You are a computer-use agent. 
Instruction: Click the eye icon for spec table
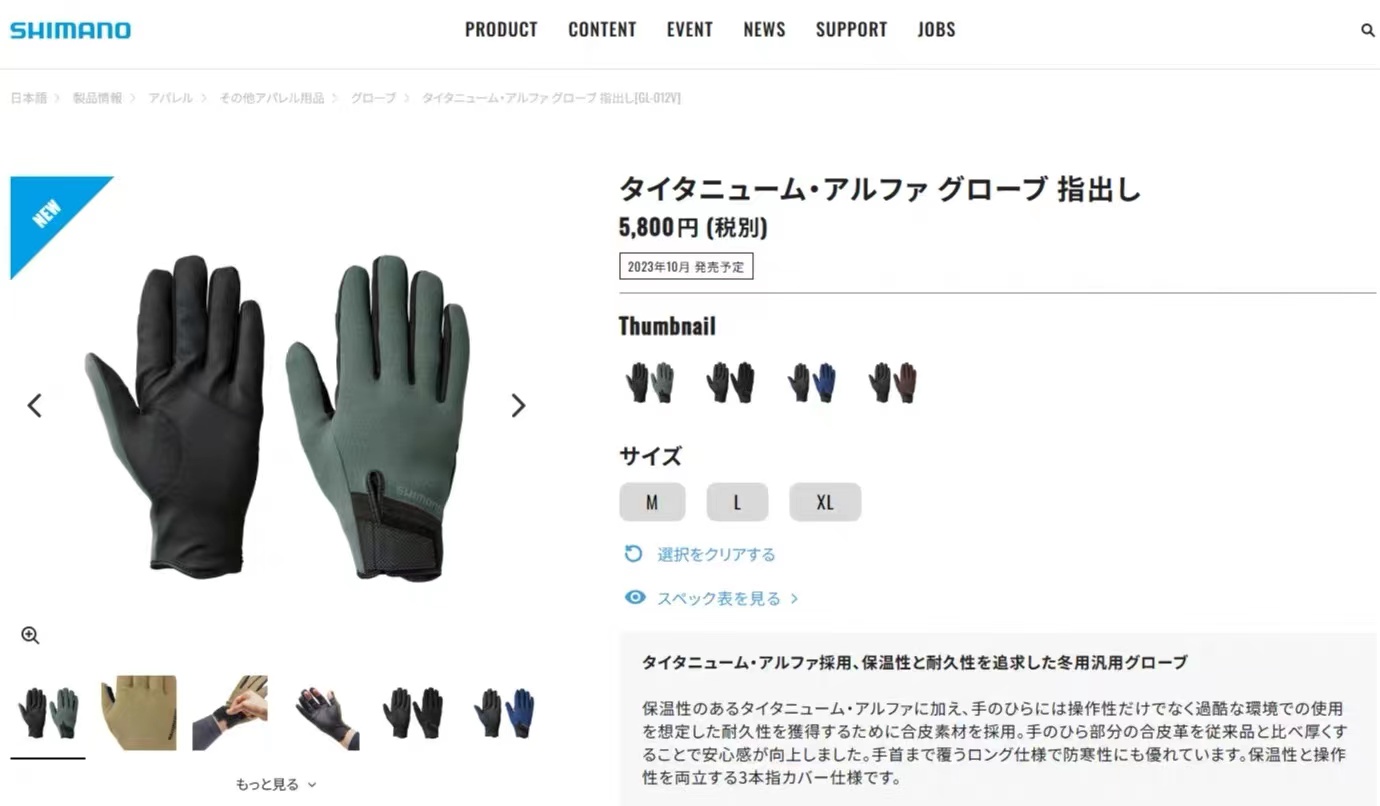(635, 598)
